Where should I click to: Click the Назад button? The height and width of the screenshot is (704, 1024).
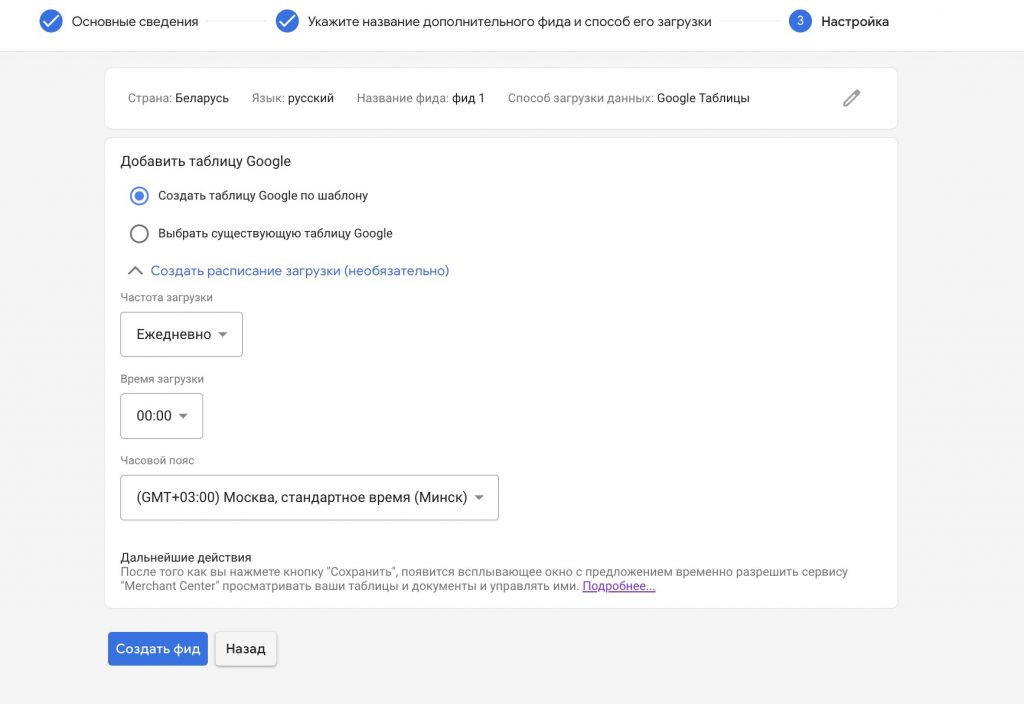click(x=246, y=648)
